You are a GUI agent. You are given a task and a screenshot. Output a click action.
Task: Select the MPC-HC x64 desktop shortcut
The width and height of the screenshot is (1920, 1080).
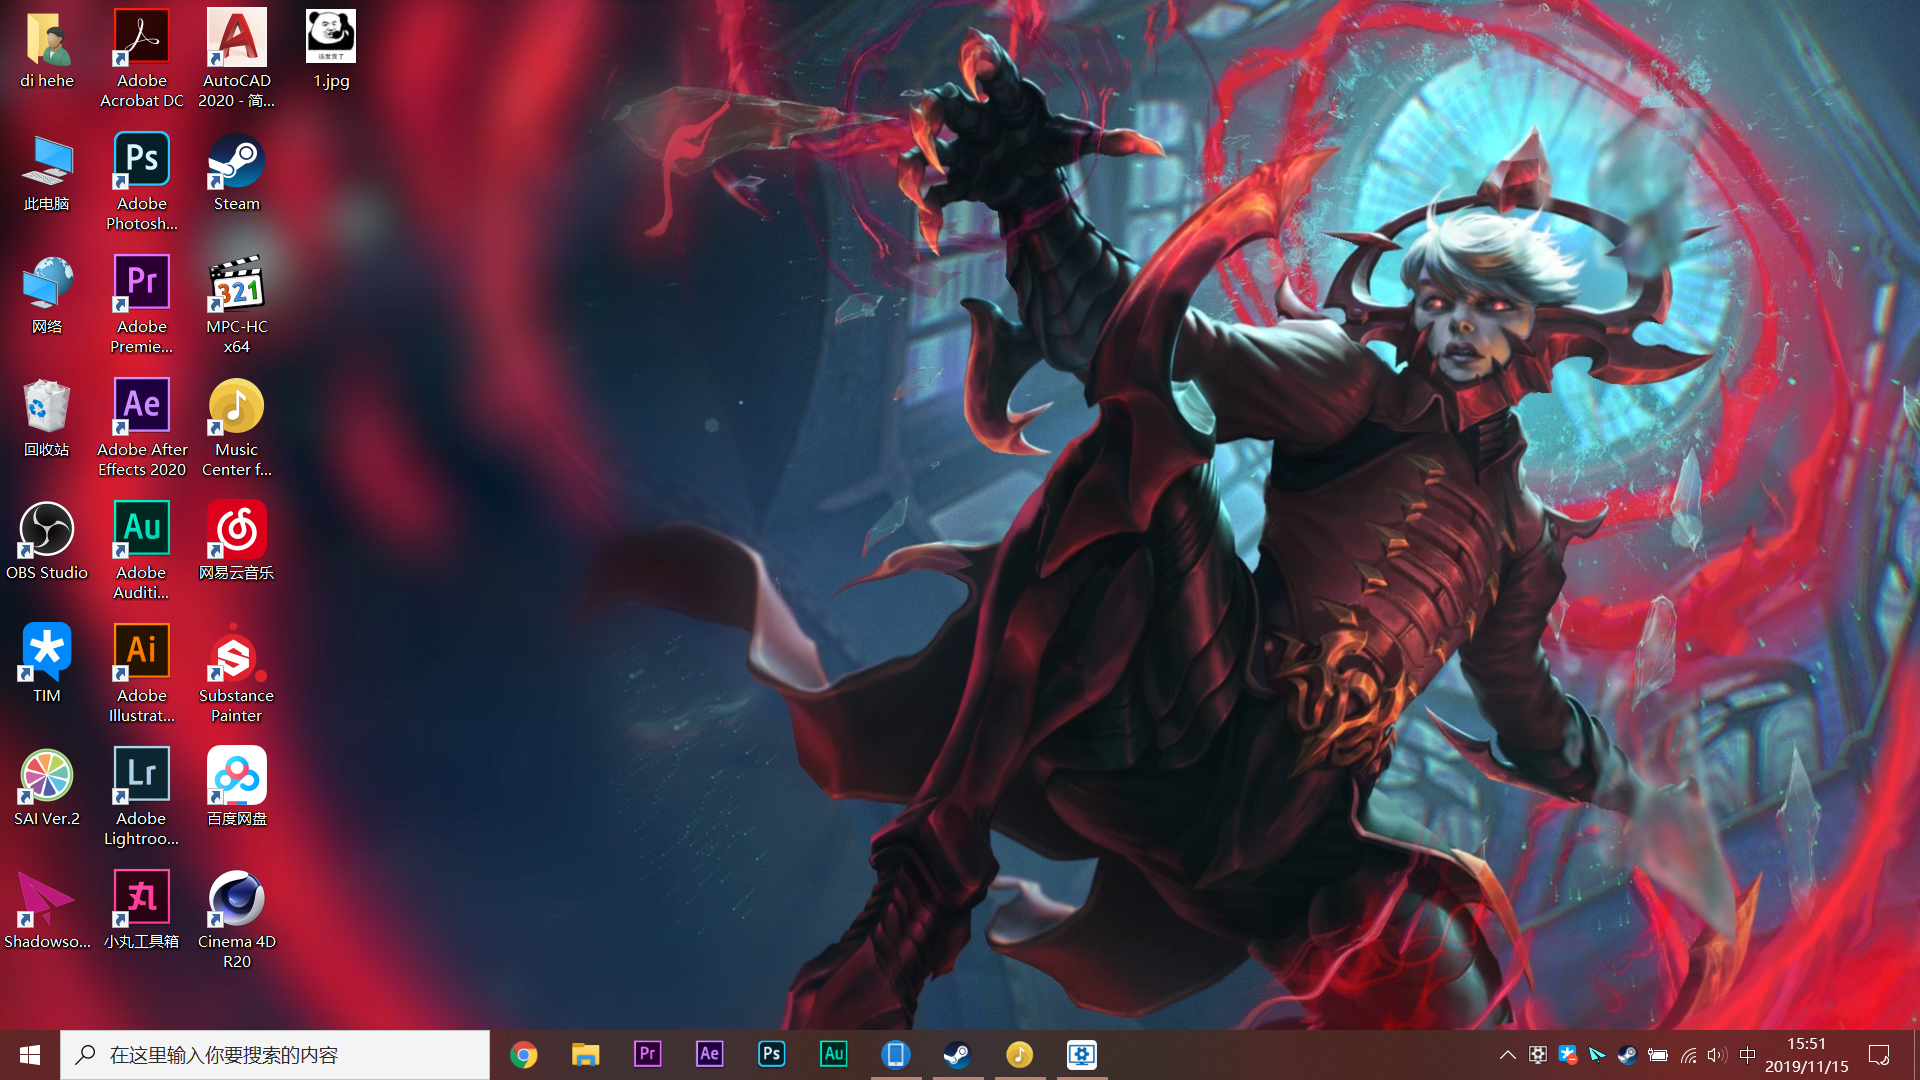237,305
